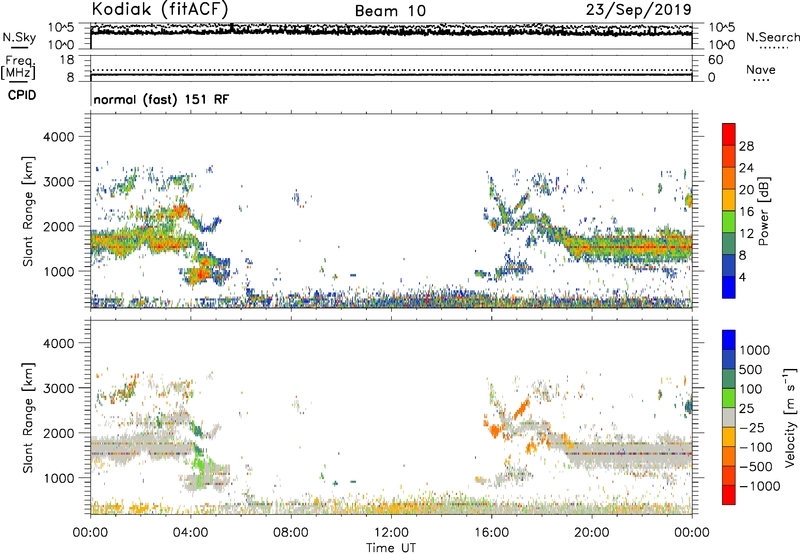800x554 pixels.
Task: Click the Slant Range label of power panel
Action: (28, 211)
